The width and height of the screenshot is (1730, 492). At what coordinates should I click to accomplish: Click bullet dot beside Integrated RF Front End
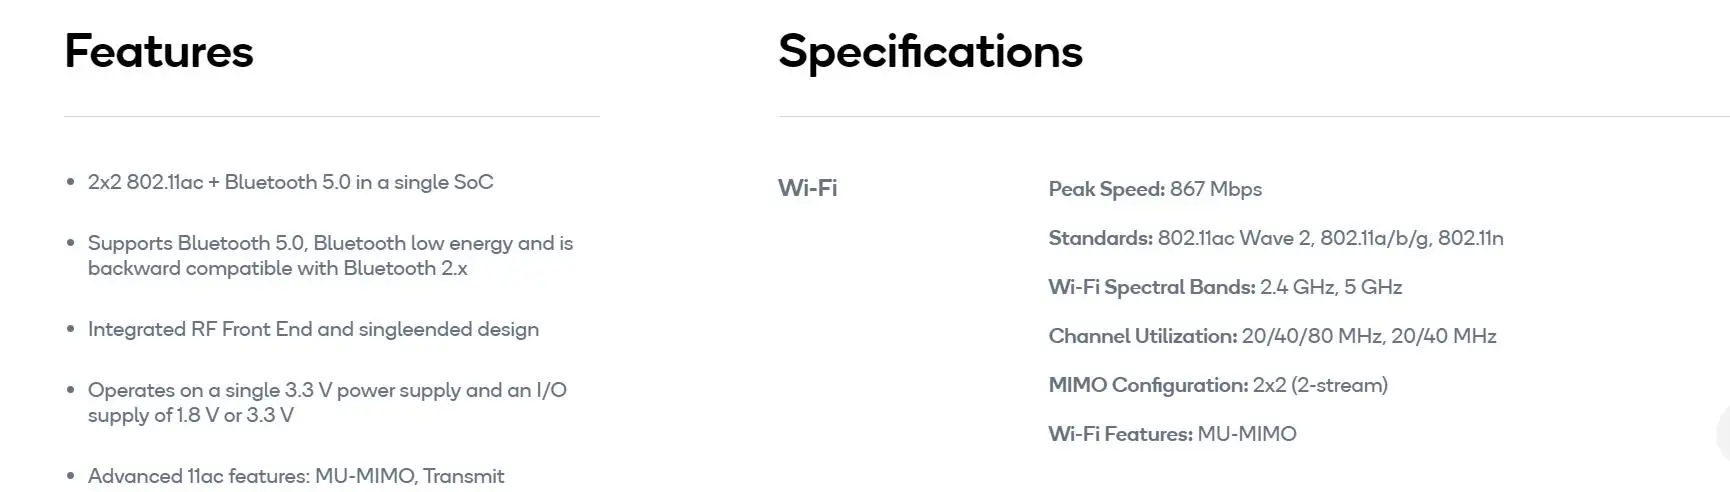pyautogui.click(x=70, y=329)
